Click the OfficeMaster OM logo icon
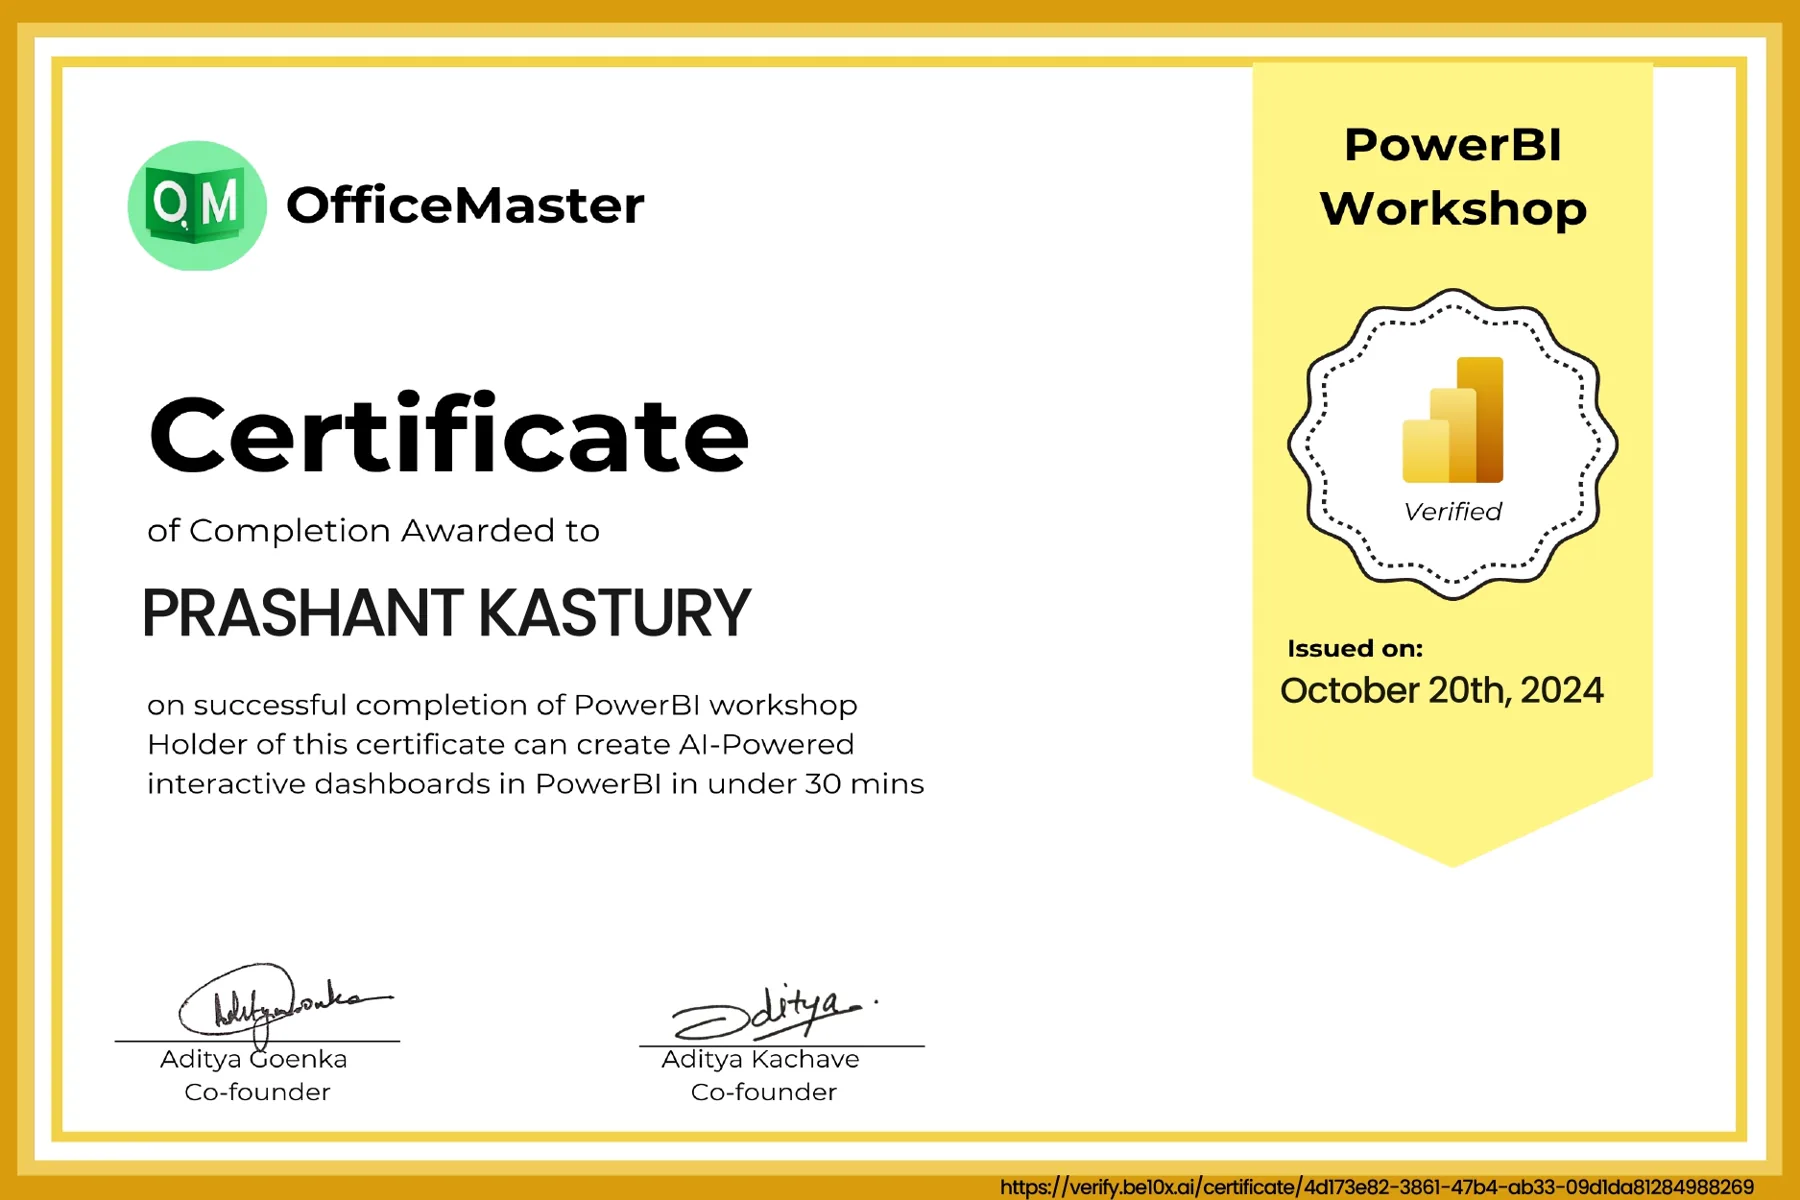This screenshot has width=1800, height=1200. 197,206
